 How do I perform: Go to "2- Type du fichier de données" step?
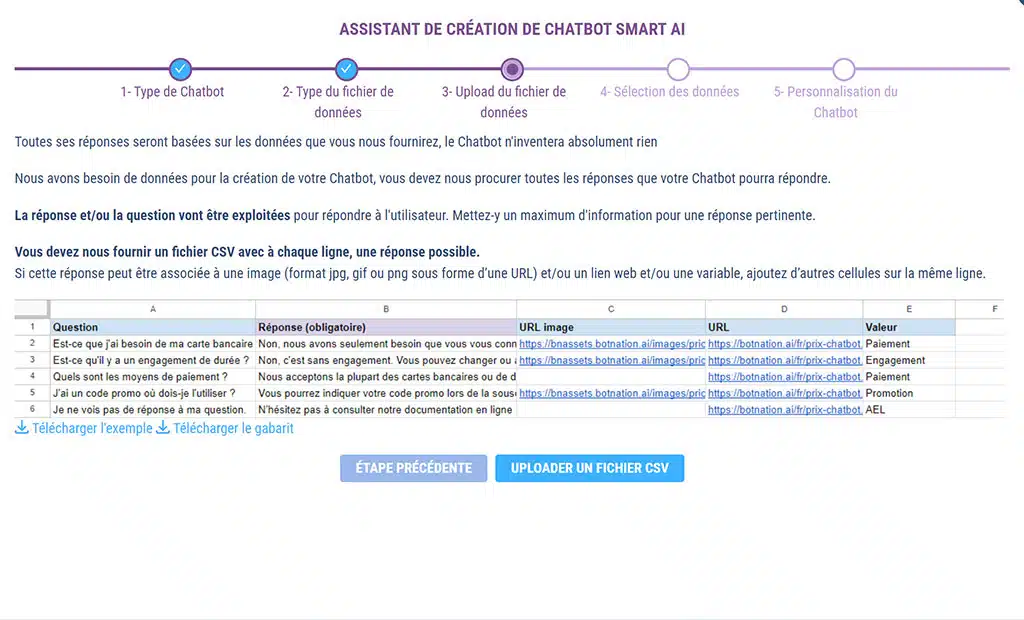tap(338, 102)
